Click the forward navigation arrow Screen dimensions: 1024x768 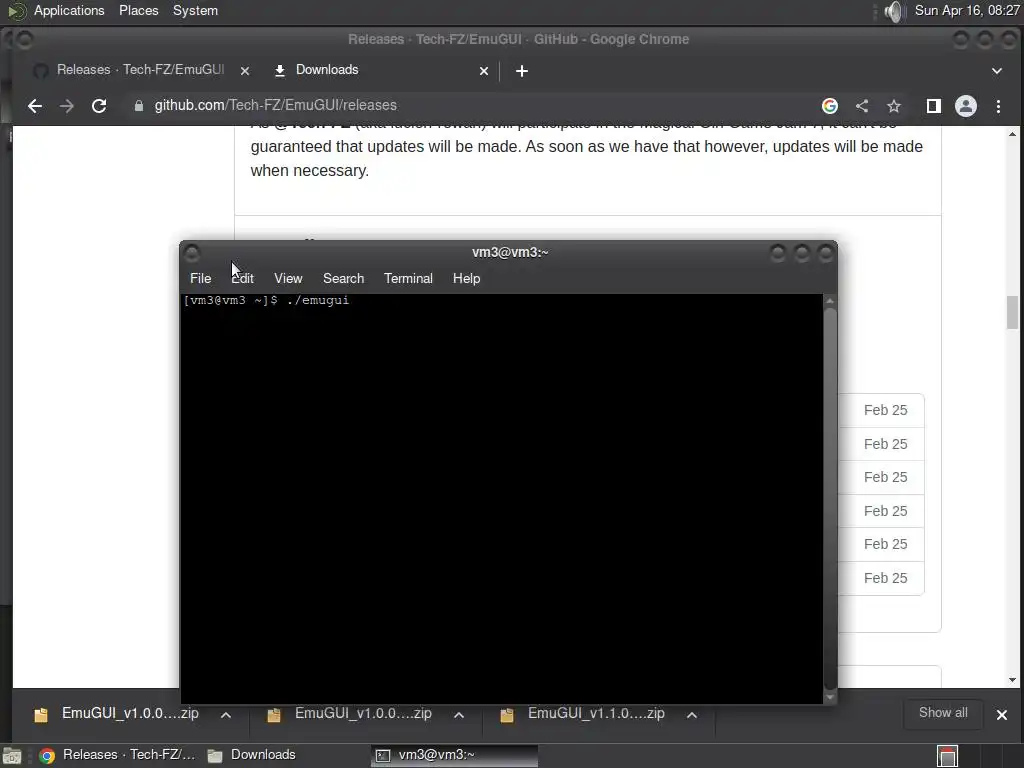pos(67,106)
